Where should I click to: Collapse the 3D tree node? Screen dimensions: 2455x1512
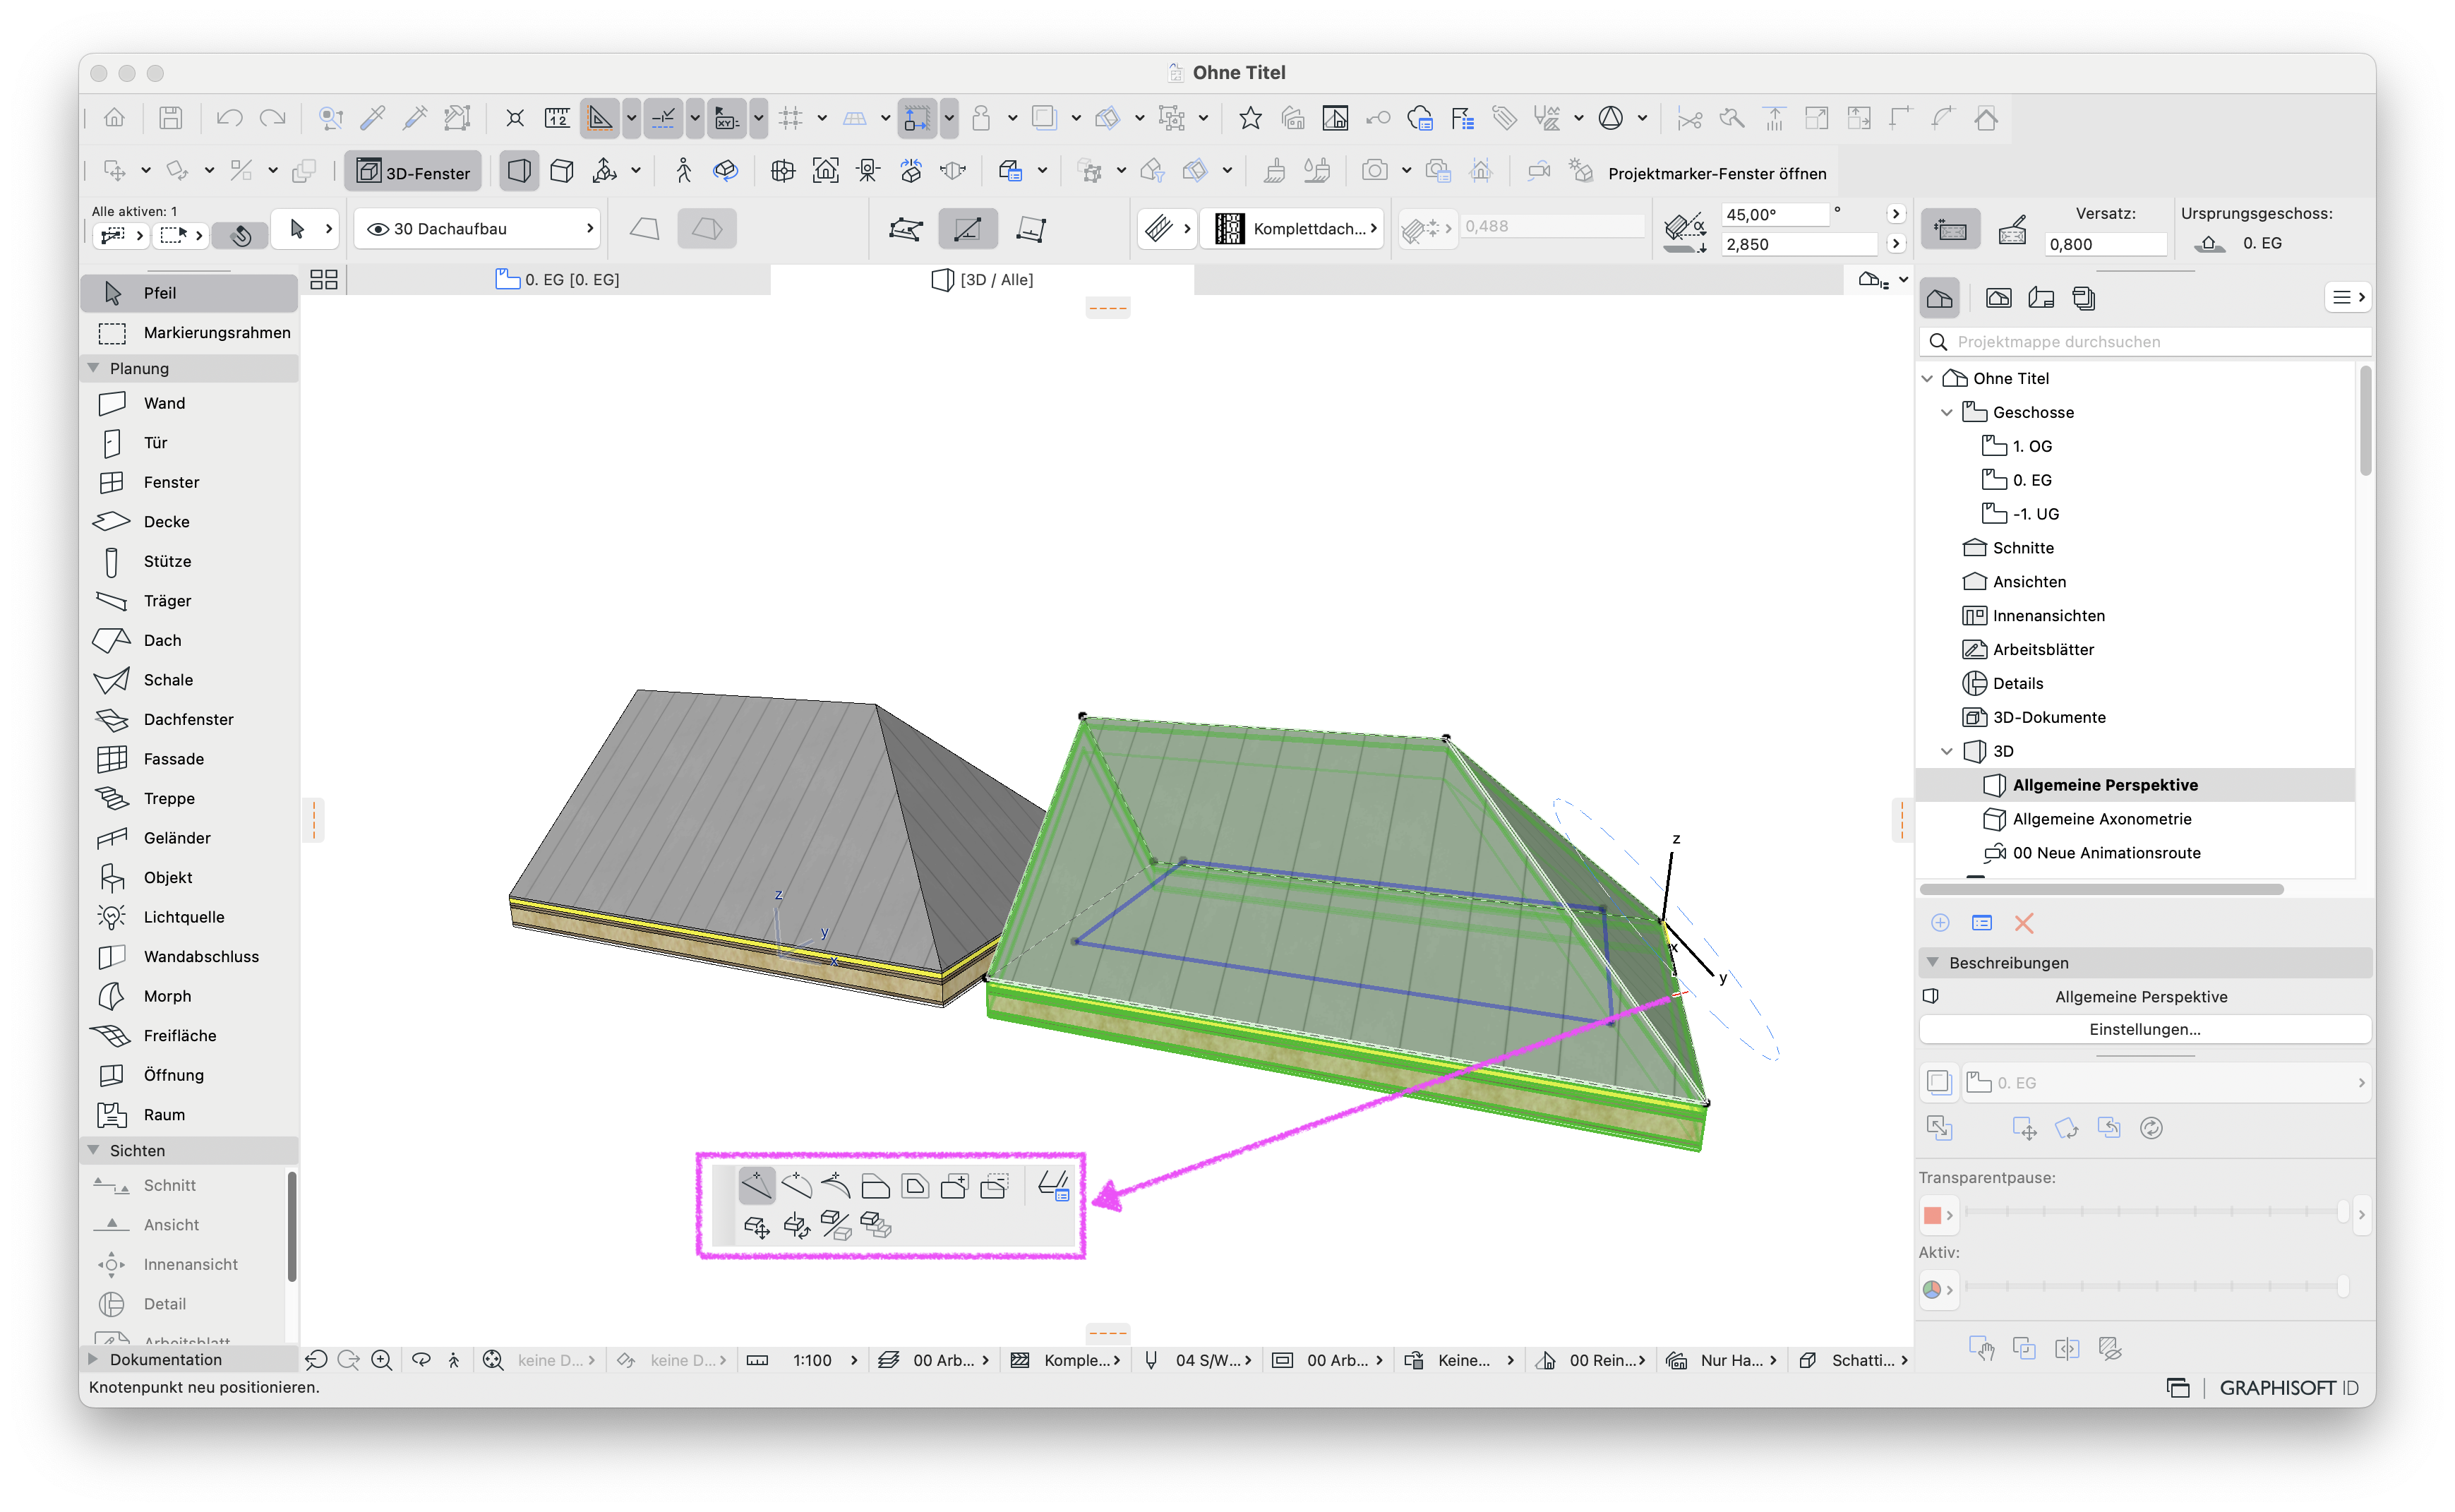pyautogui.click(x=1946, y=751)
